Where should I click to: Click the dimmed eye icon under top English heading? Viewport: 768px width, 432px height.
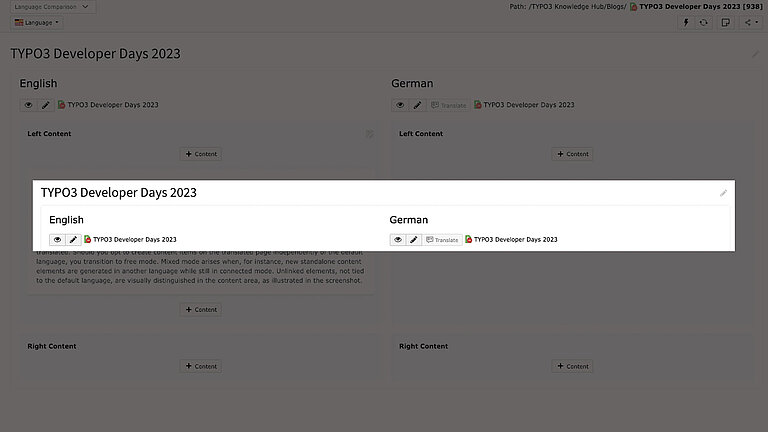tap(28, 105)
